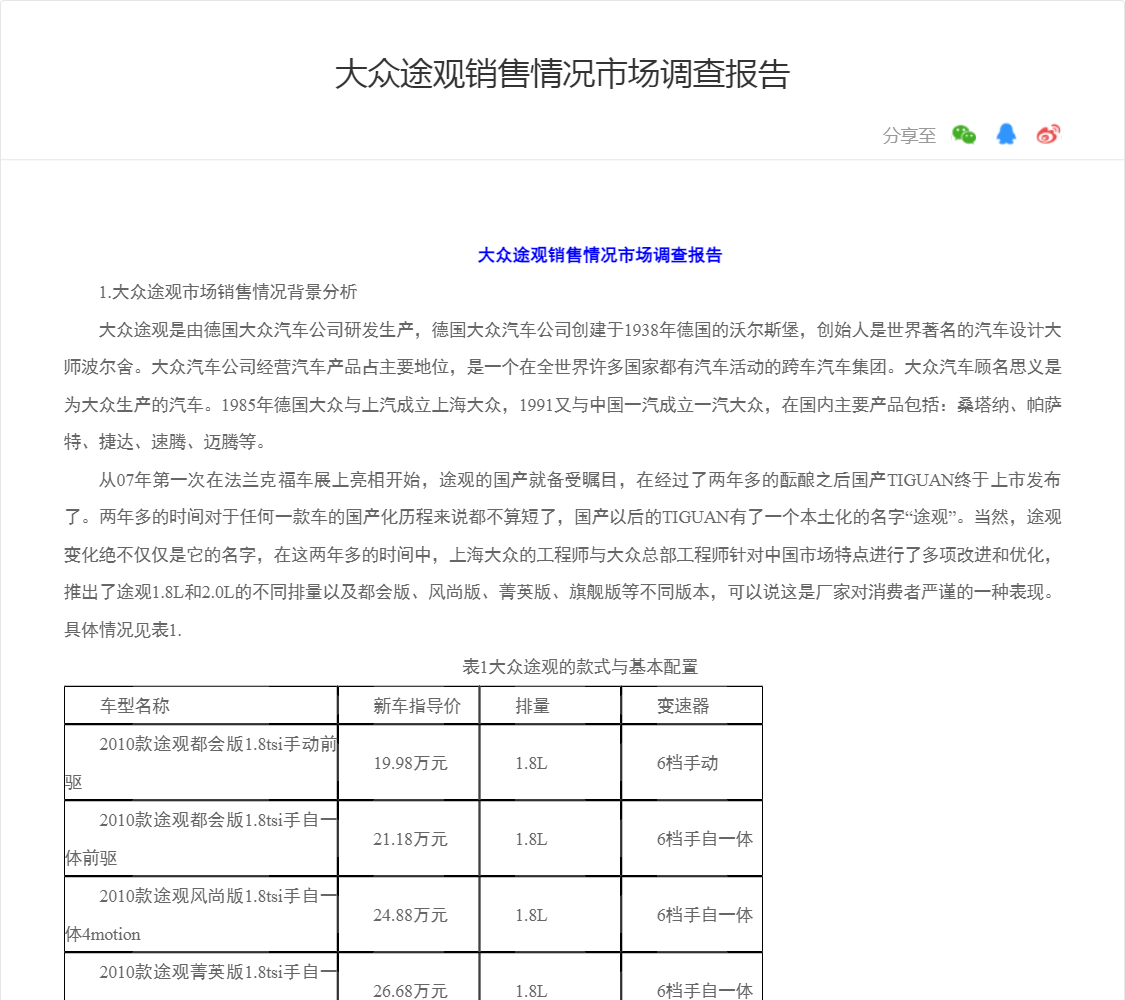Click the 6档手动 transmission cell
The height and width of the screenshot is (1000, 1125).
tap(692, 763)
